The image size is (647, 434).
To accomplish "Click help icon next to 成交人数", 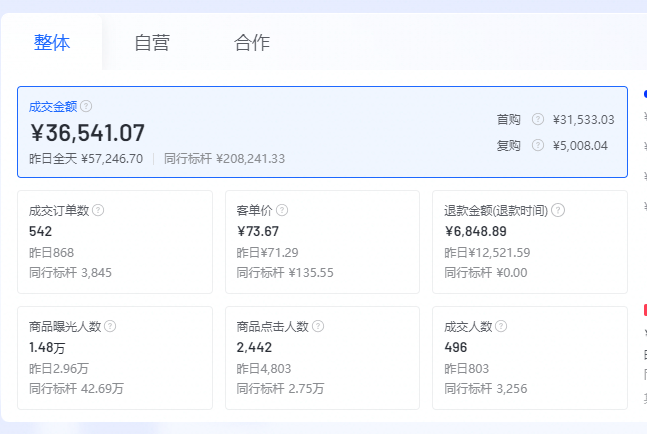I will [x=501, y=326].
